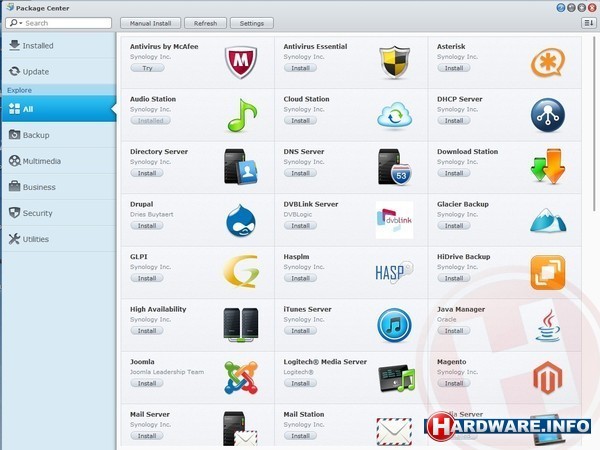This screenshot has width=600, height=450.
Task: Click the package list vertical scrollbar
Action: click(594, 122)
